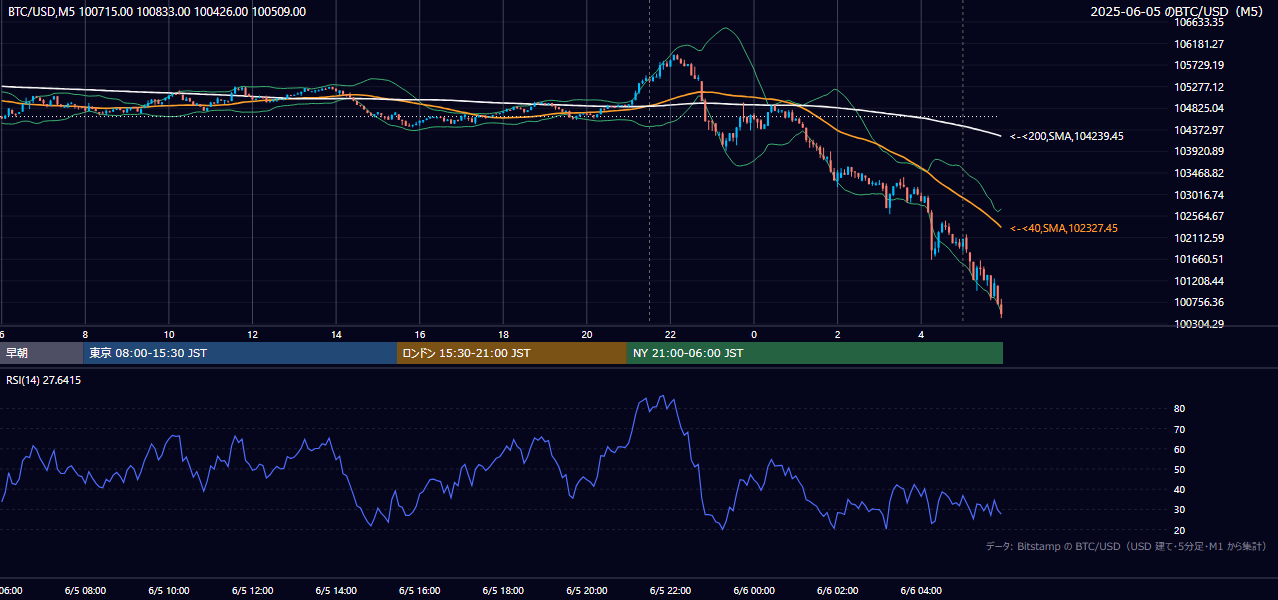
Task: Click RSI scale level 40
Action: coord(1180,489)
